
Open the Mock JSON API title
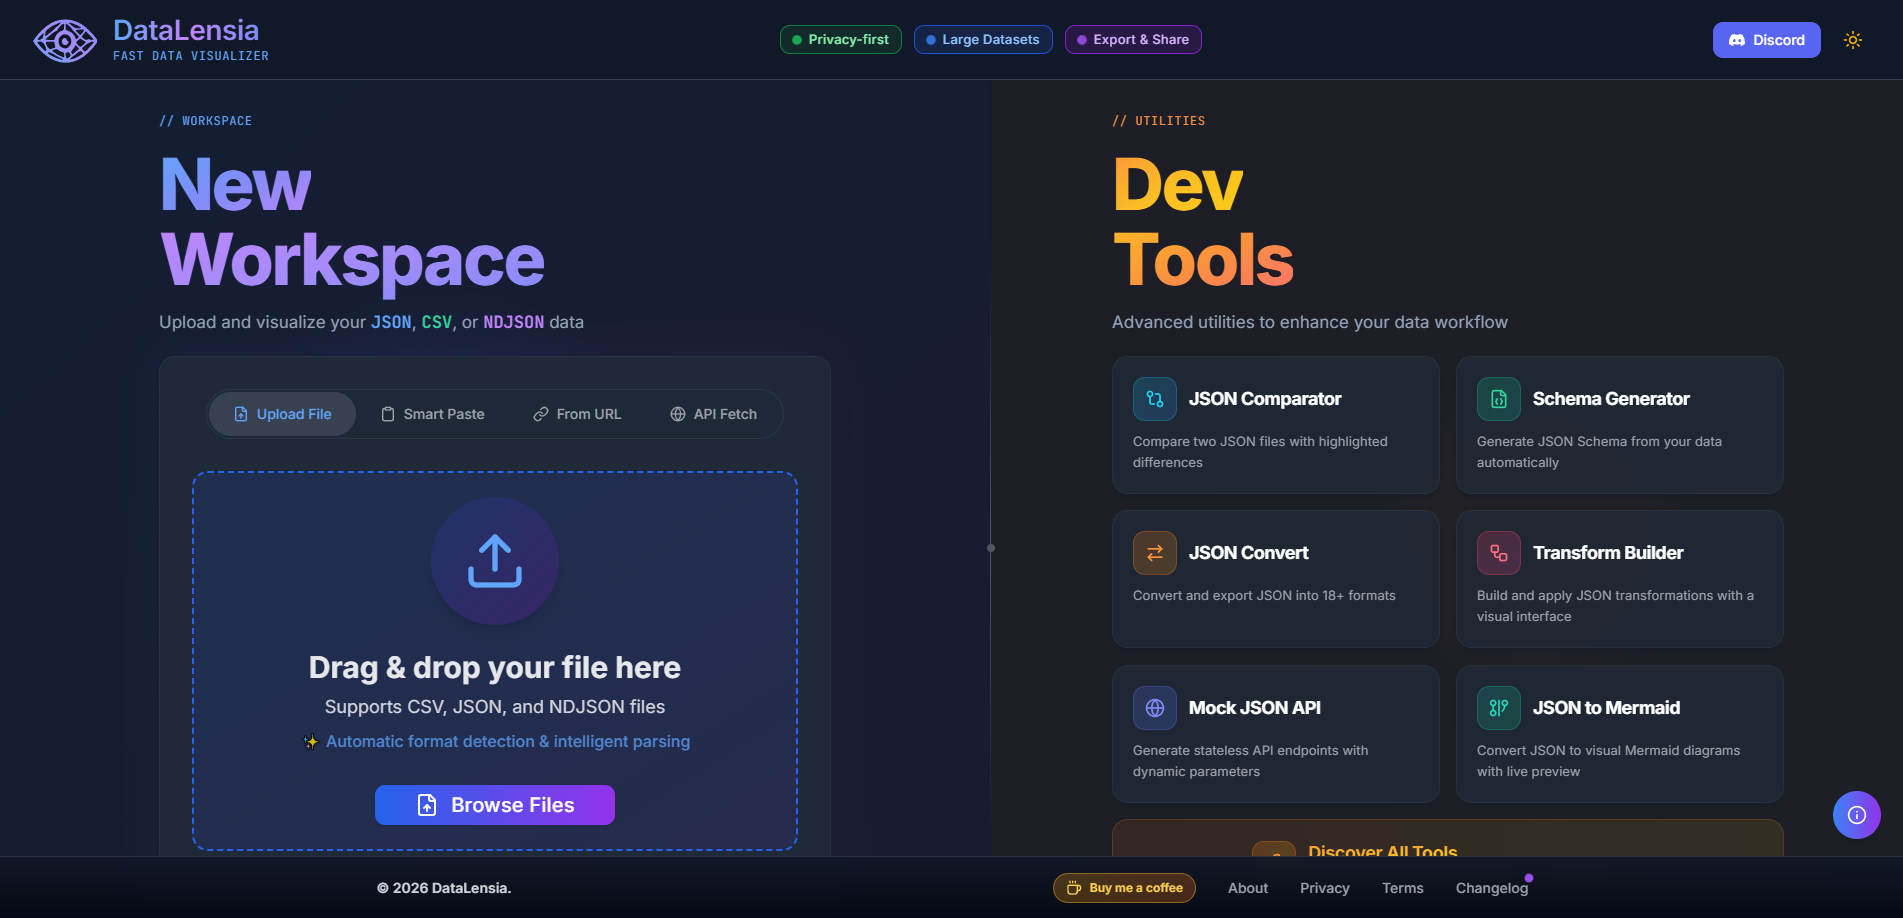[x=1254, y=708]
